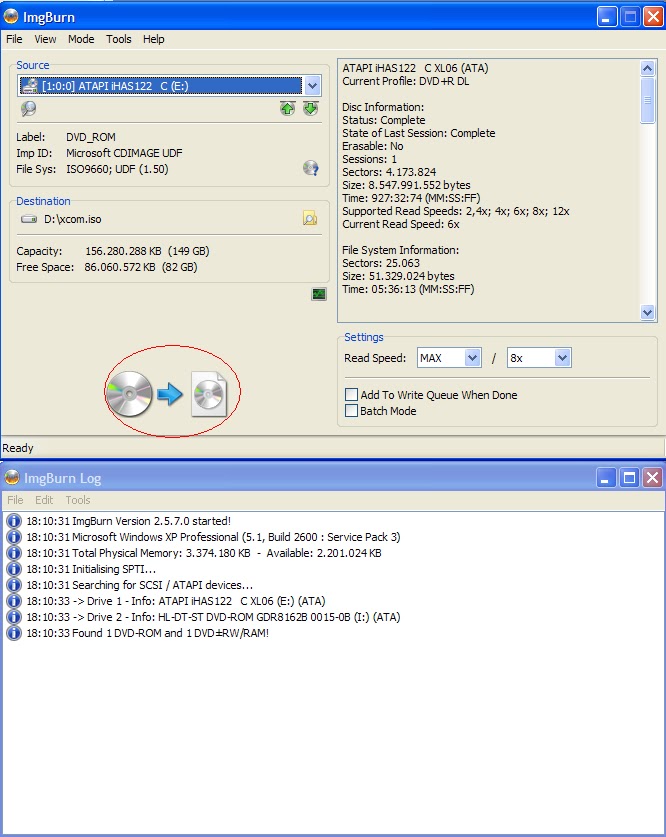Open the Tools menu in ImgBurn

(x=118, y=39)
